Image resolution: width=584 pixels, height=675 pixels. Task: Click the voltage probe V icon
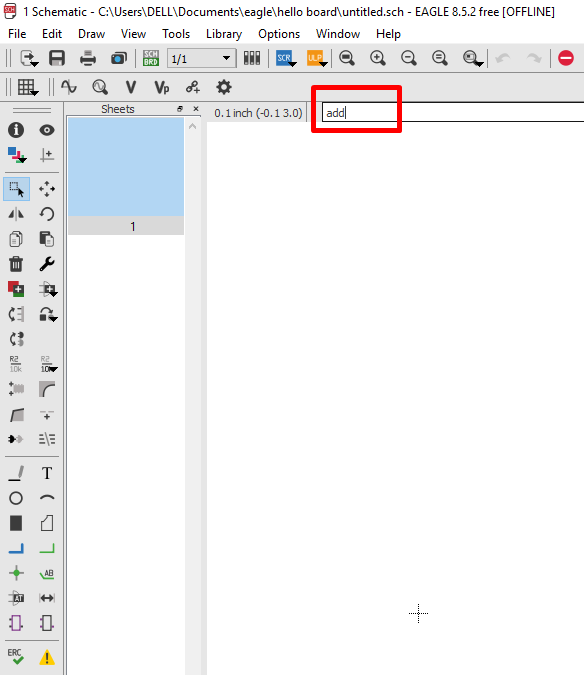[x=131, y=87]
